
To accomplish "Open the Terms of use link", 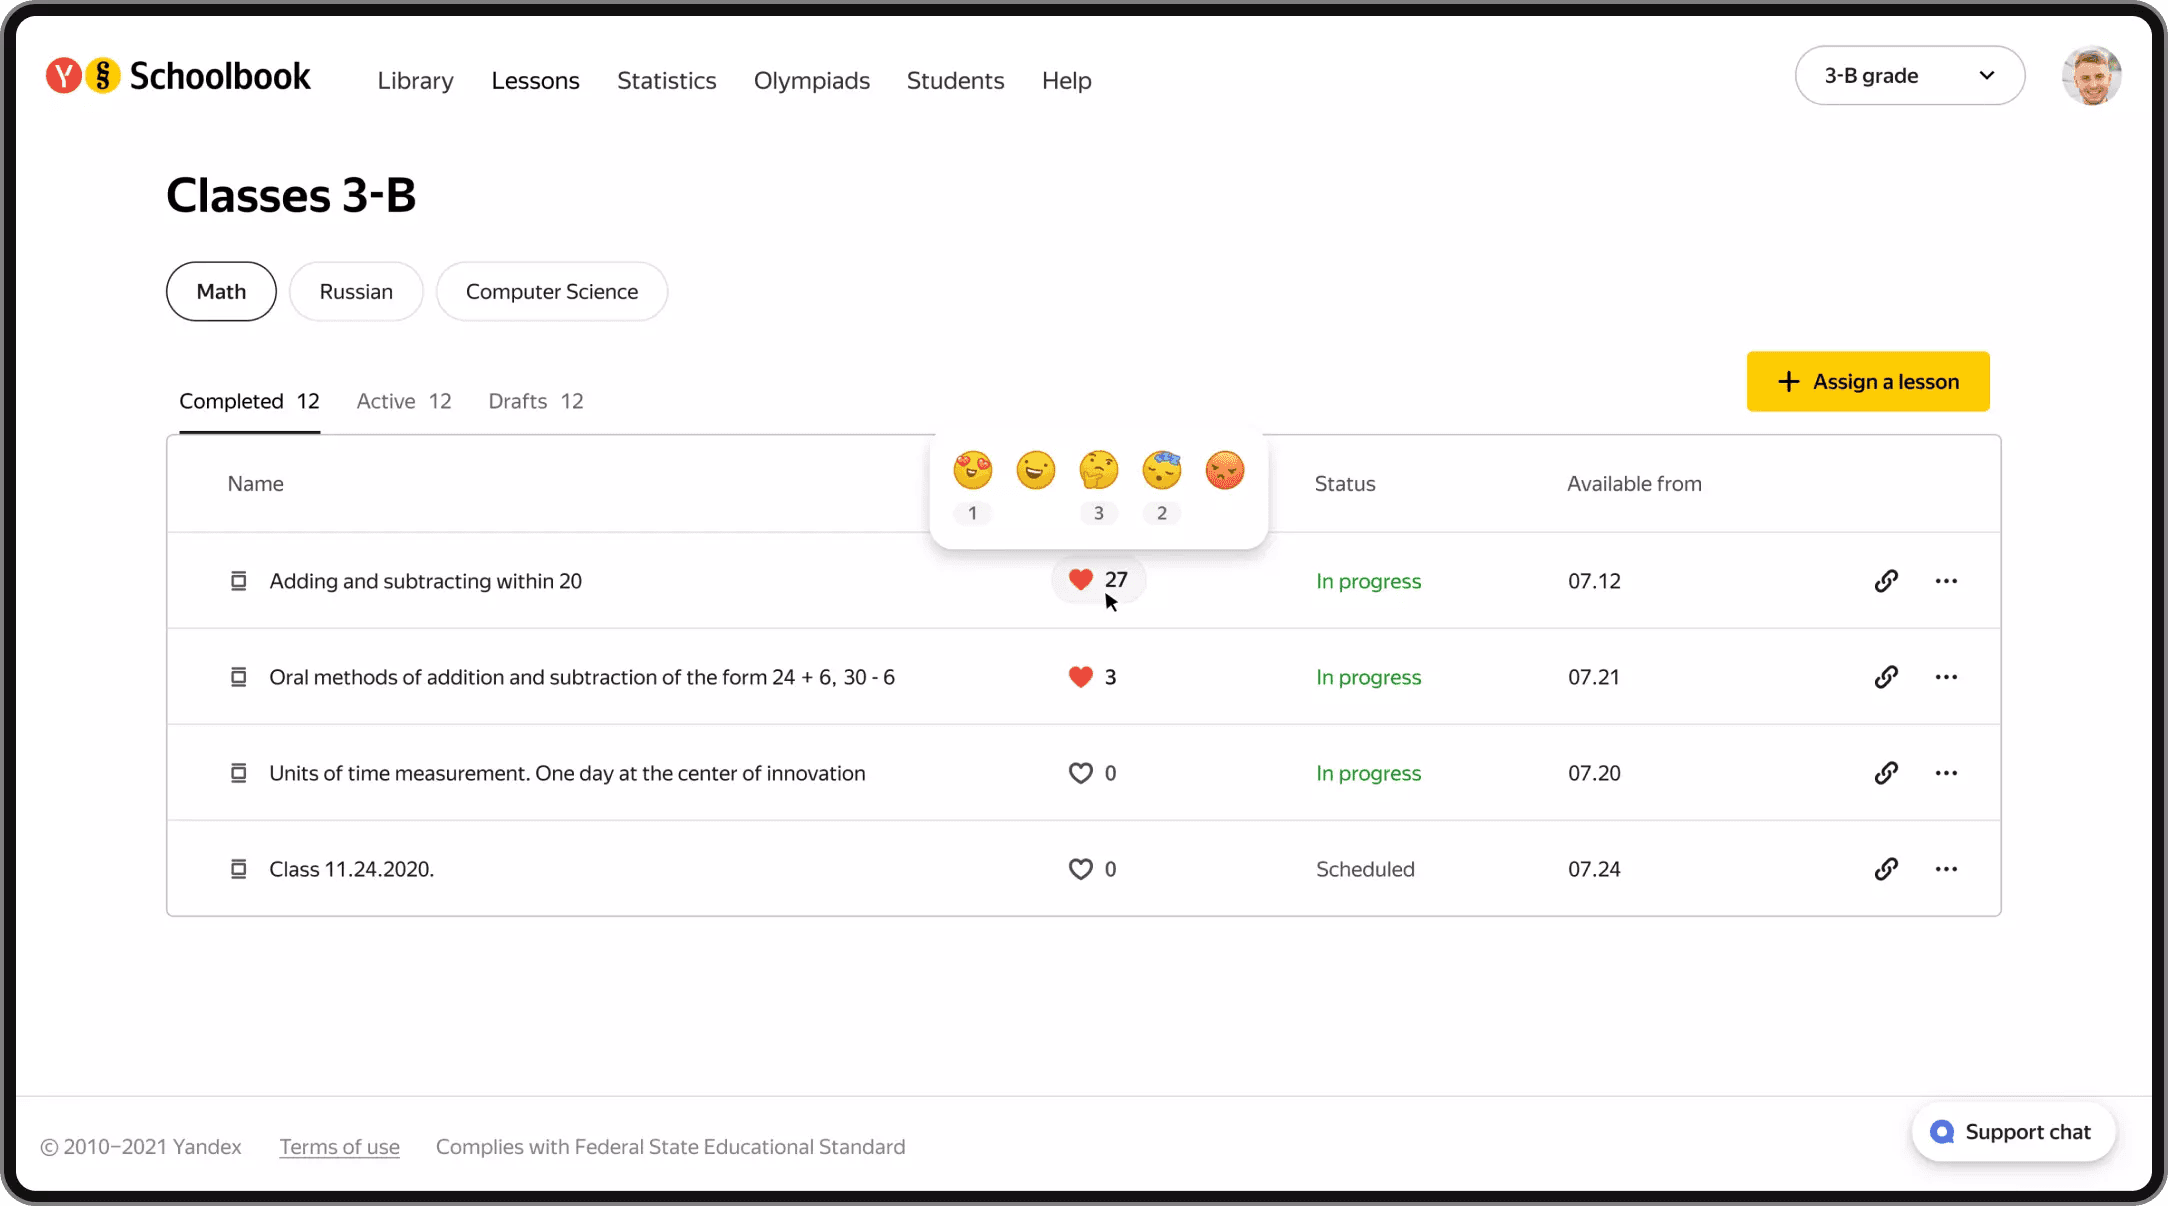I will [x=339, y=1147].
